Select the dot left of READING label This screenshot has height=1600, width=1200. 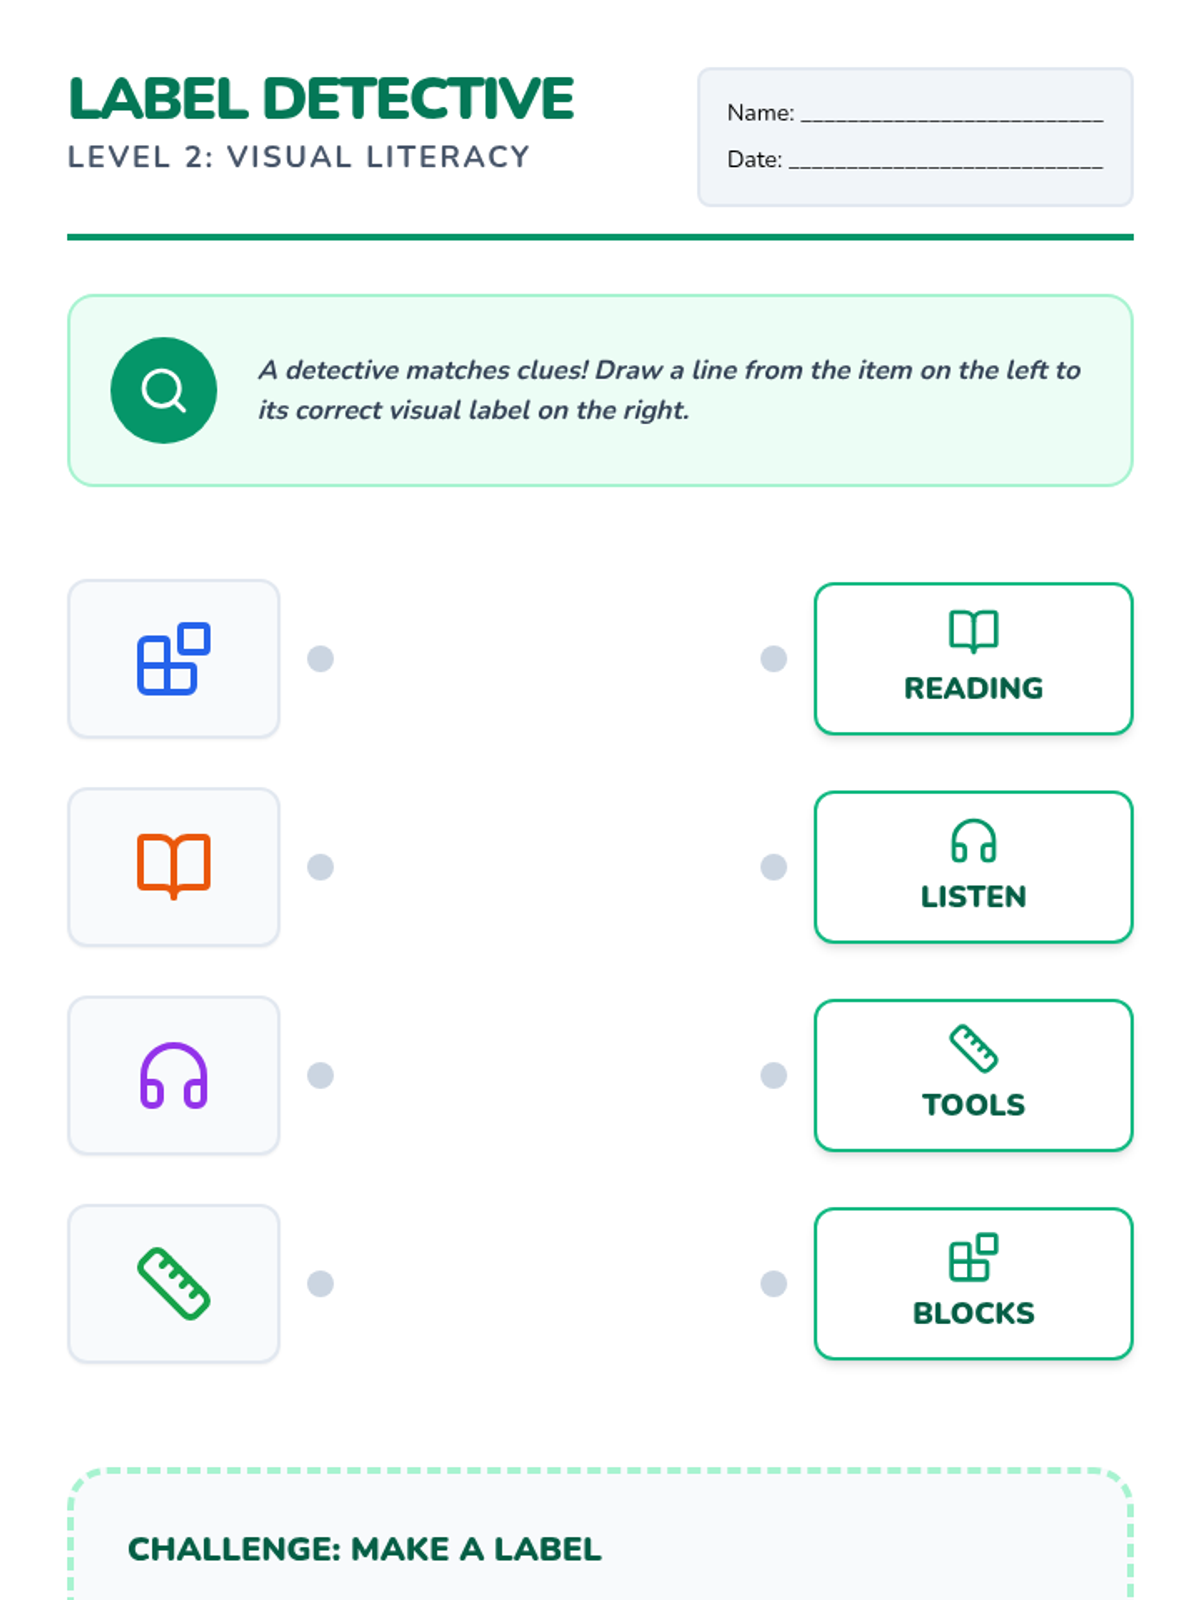(773, 659)
